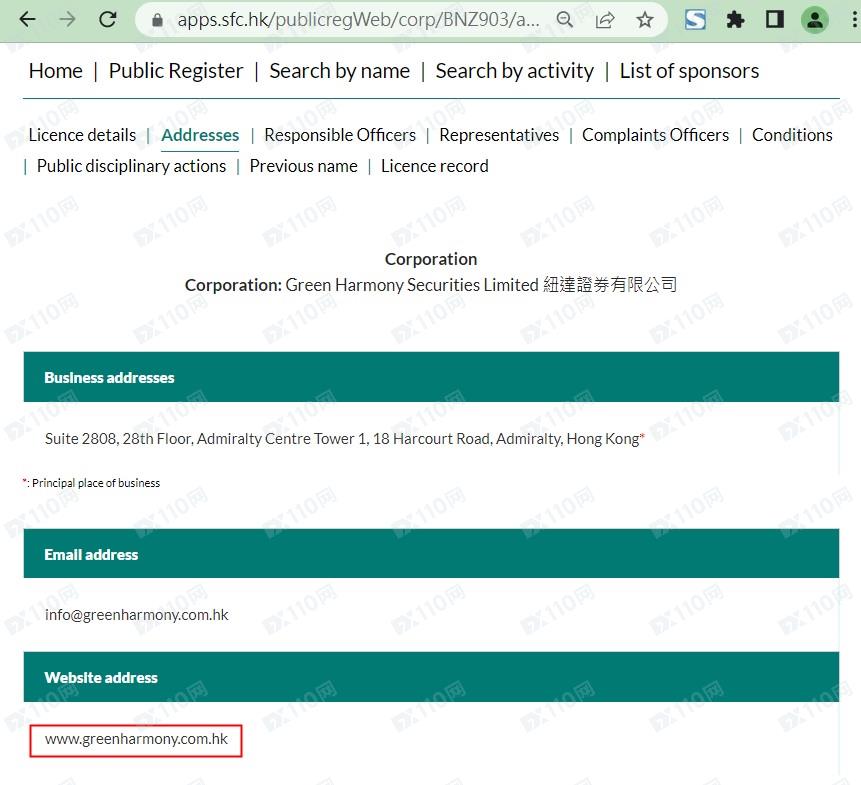Open the profile avatar menu
Screen dimensions: 861x785
[x=815, y=20]
